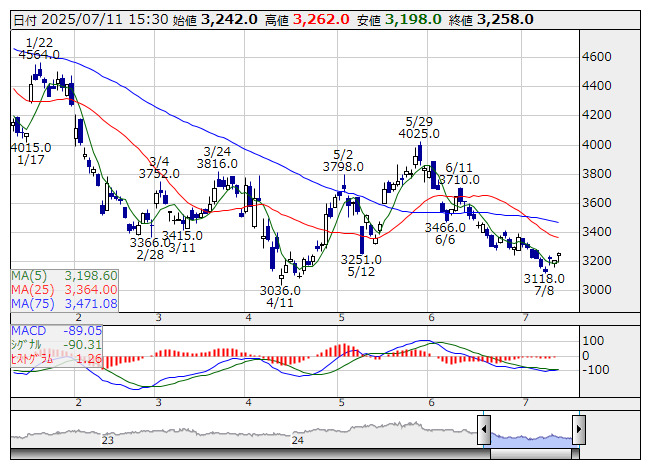Click the year 24 marker in overview chart
The height and width of the screenshot is (470, 653).
(297, 440)
